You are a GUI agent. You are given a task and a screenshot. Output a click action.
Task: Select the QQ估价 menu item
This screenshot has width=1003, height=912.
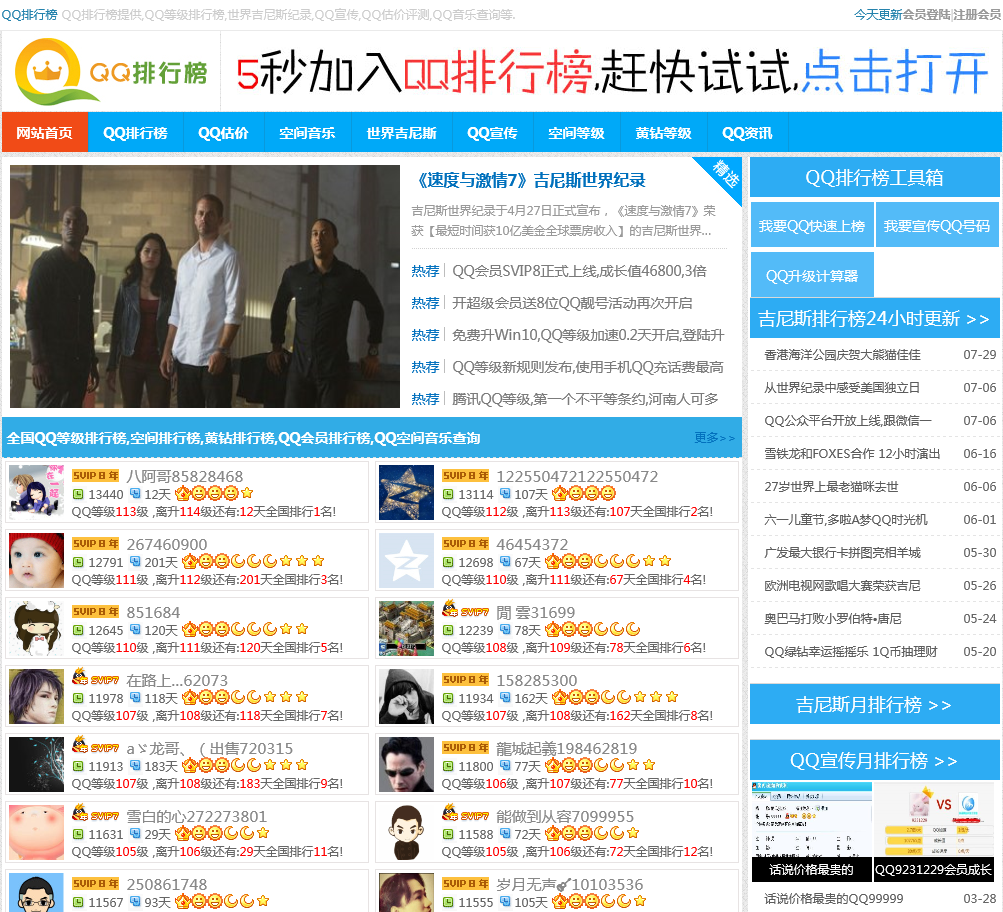point(223,132)
